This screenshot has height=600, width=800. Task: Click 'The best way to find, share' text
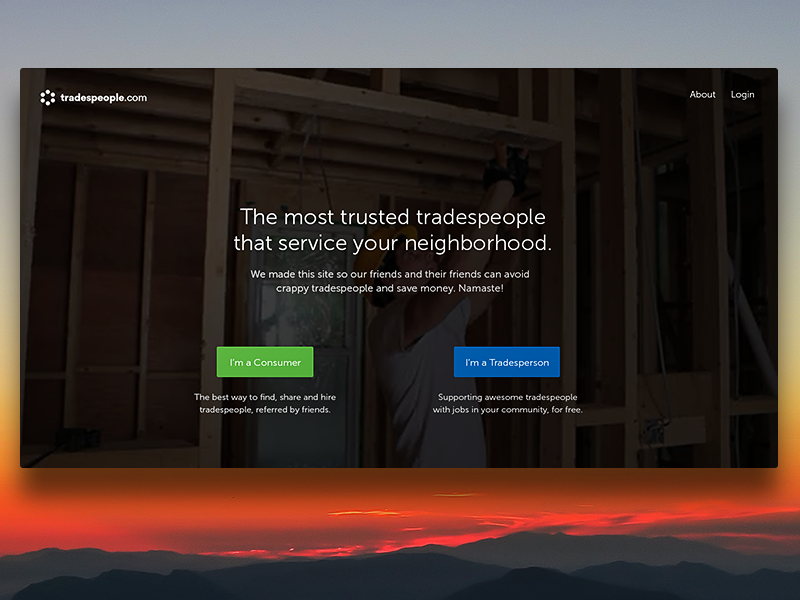point(265,397)
